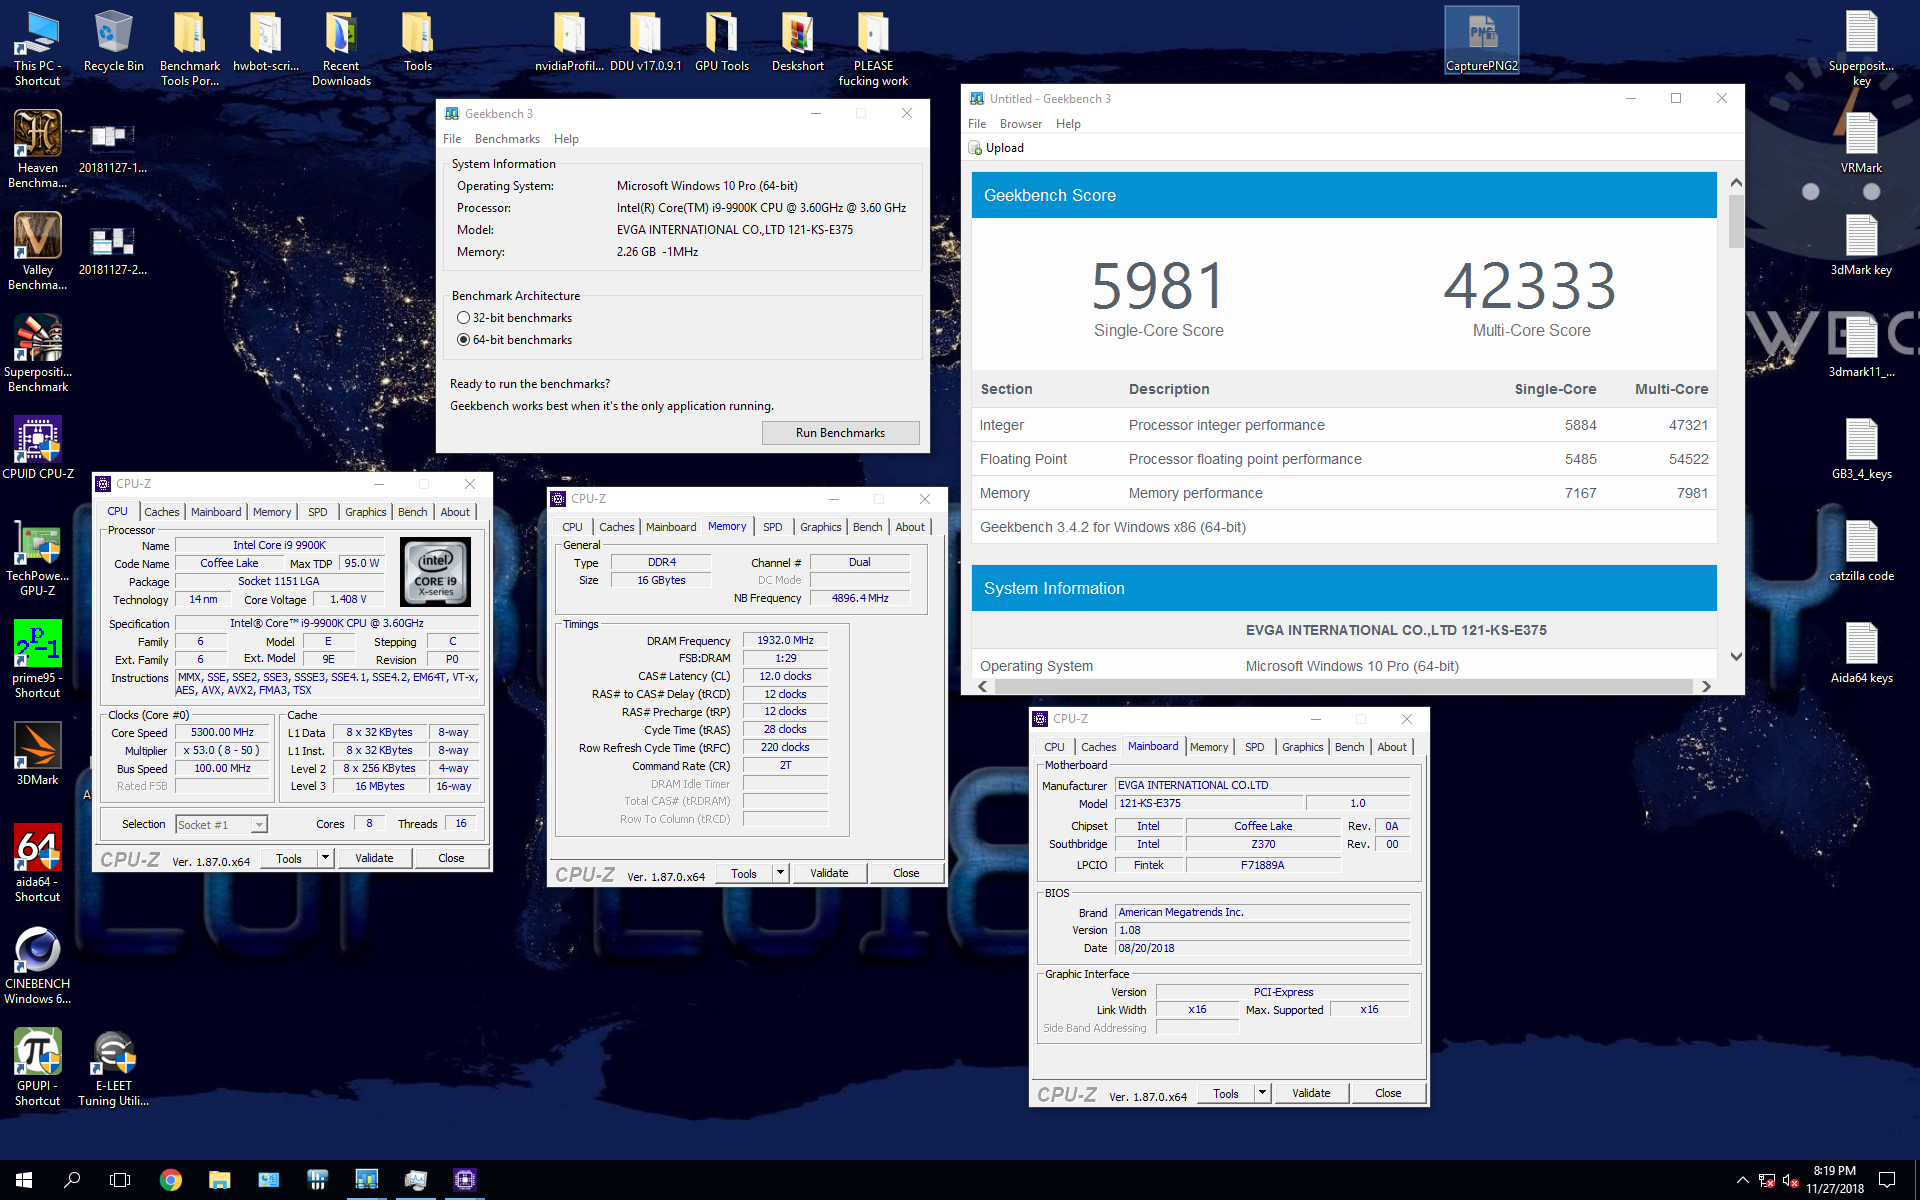Select the CINEBENCH Windows 64 desktop icon

point(38,964)
